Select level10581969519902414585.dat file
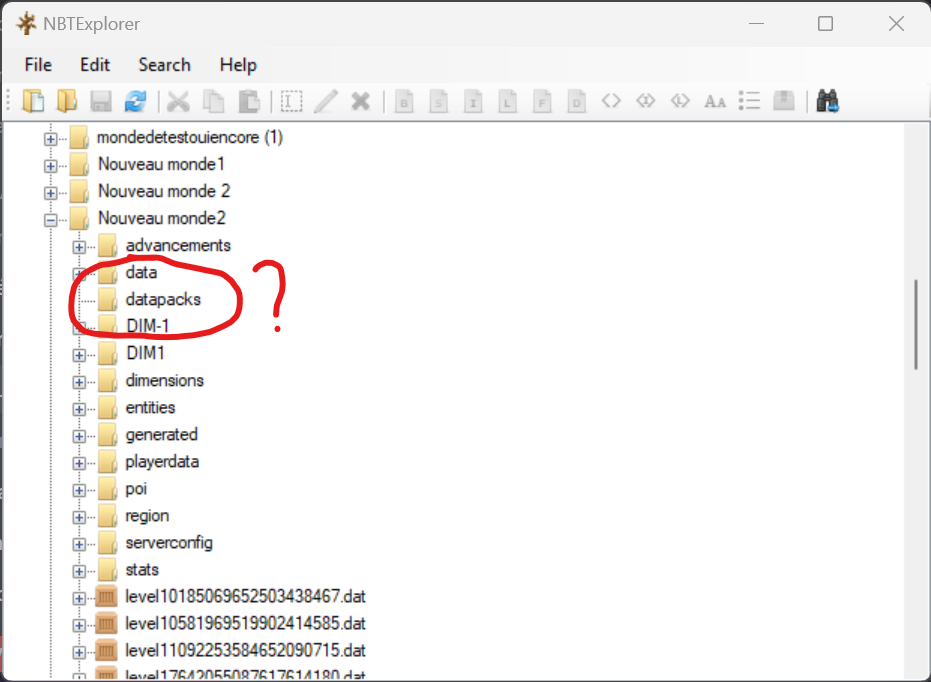 click(245, 623)
